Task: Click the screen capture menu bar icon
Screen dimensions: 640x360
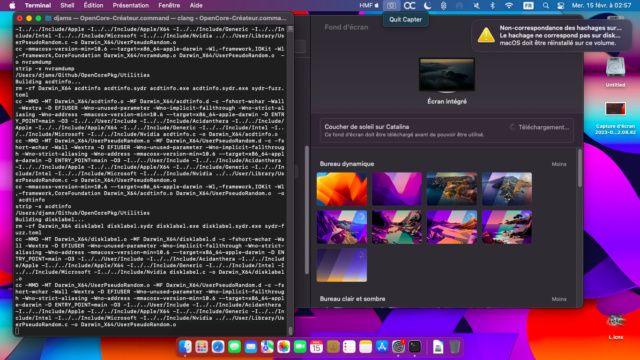Action: (x=391, y=5)
